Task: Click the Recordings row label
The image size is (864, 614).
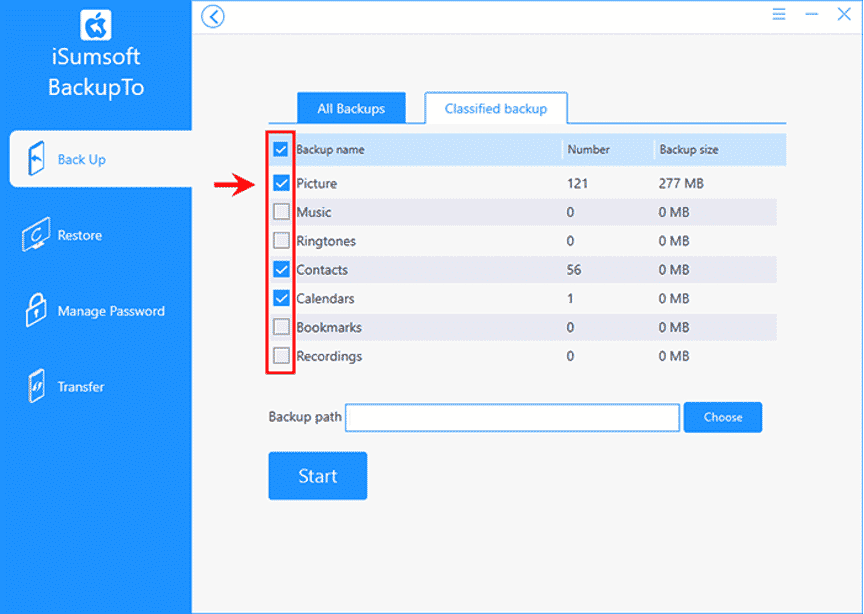Action: (x=330, y=356)
